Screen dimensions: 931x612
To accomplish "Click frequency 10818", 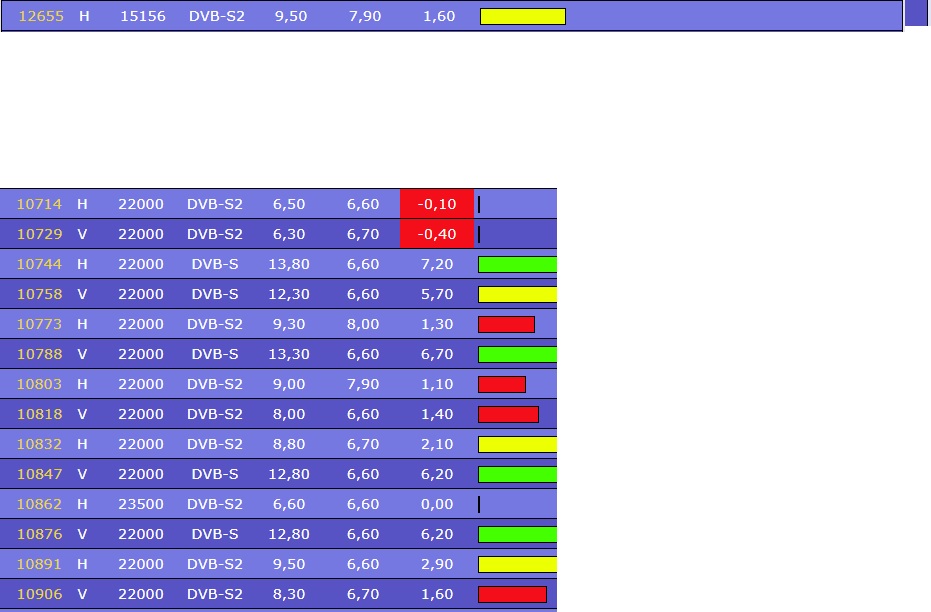I will (x=39, y=414).
